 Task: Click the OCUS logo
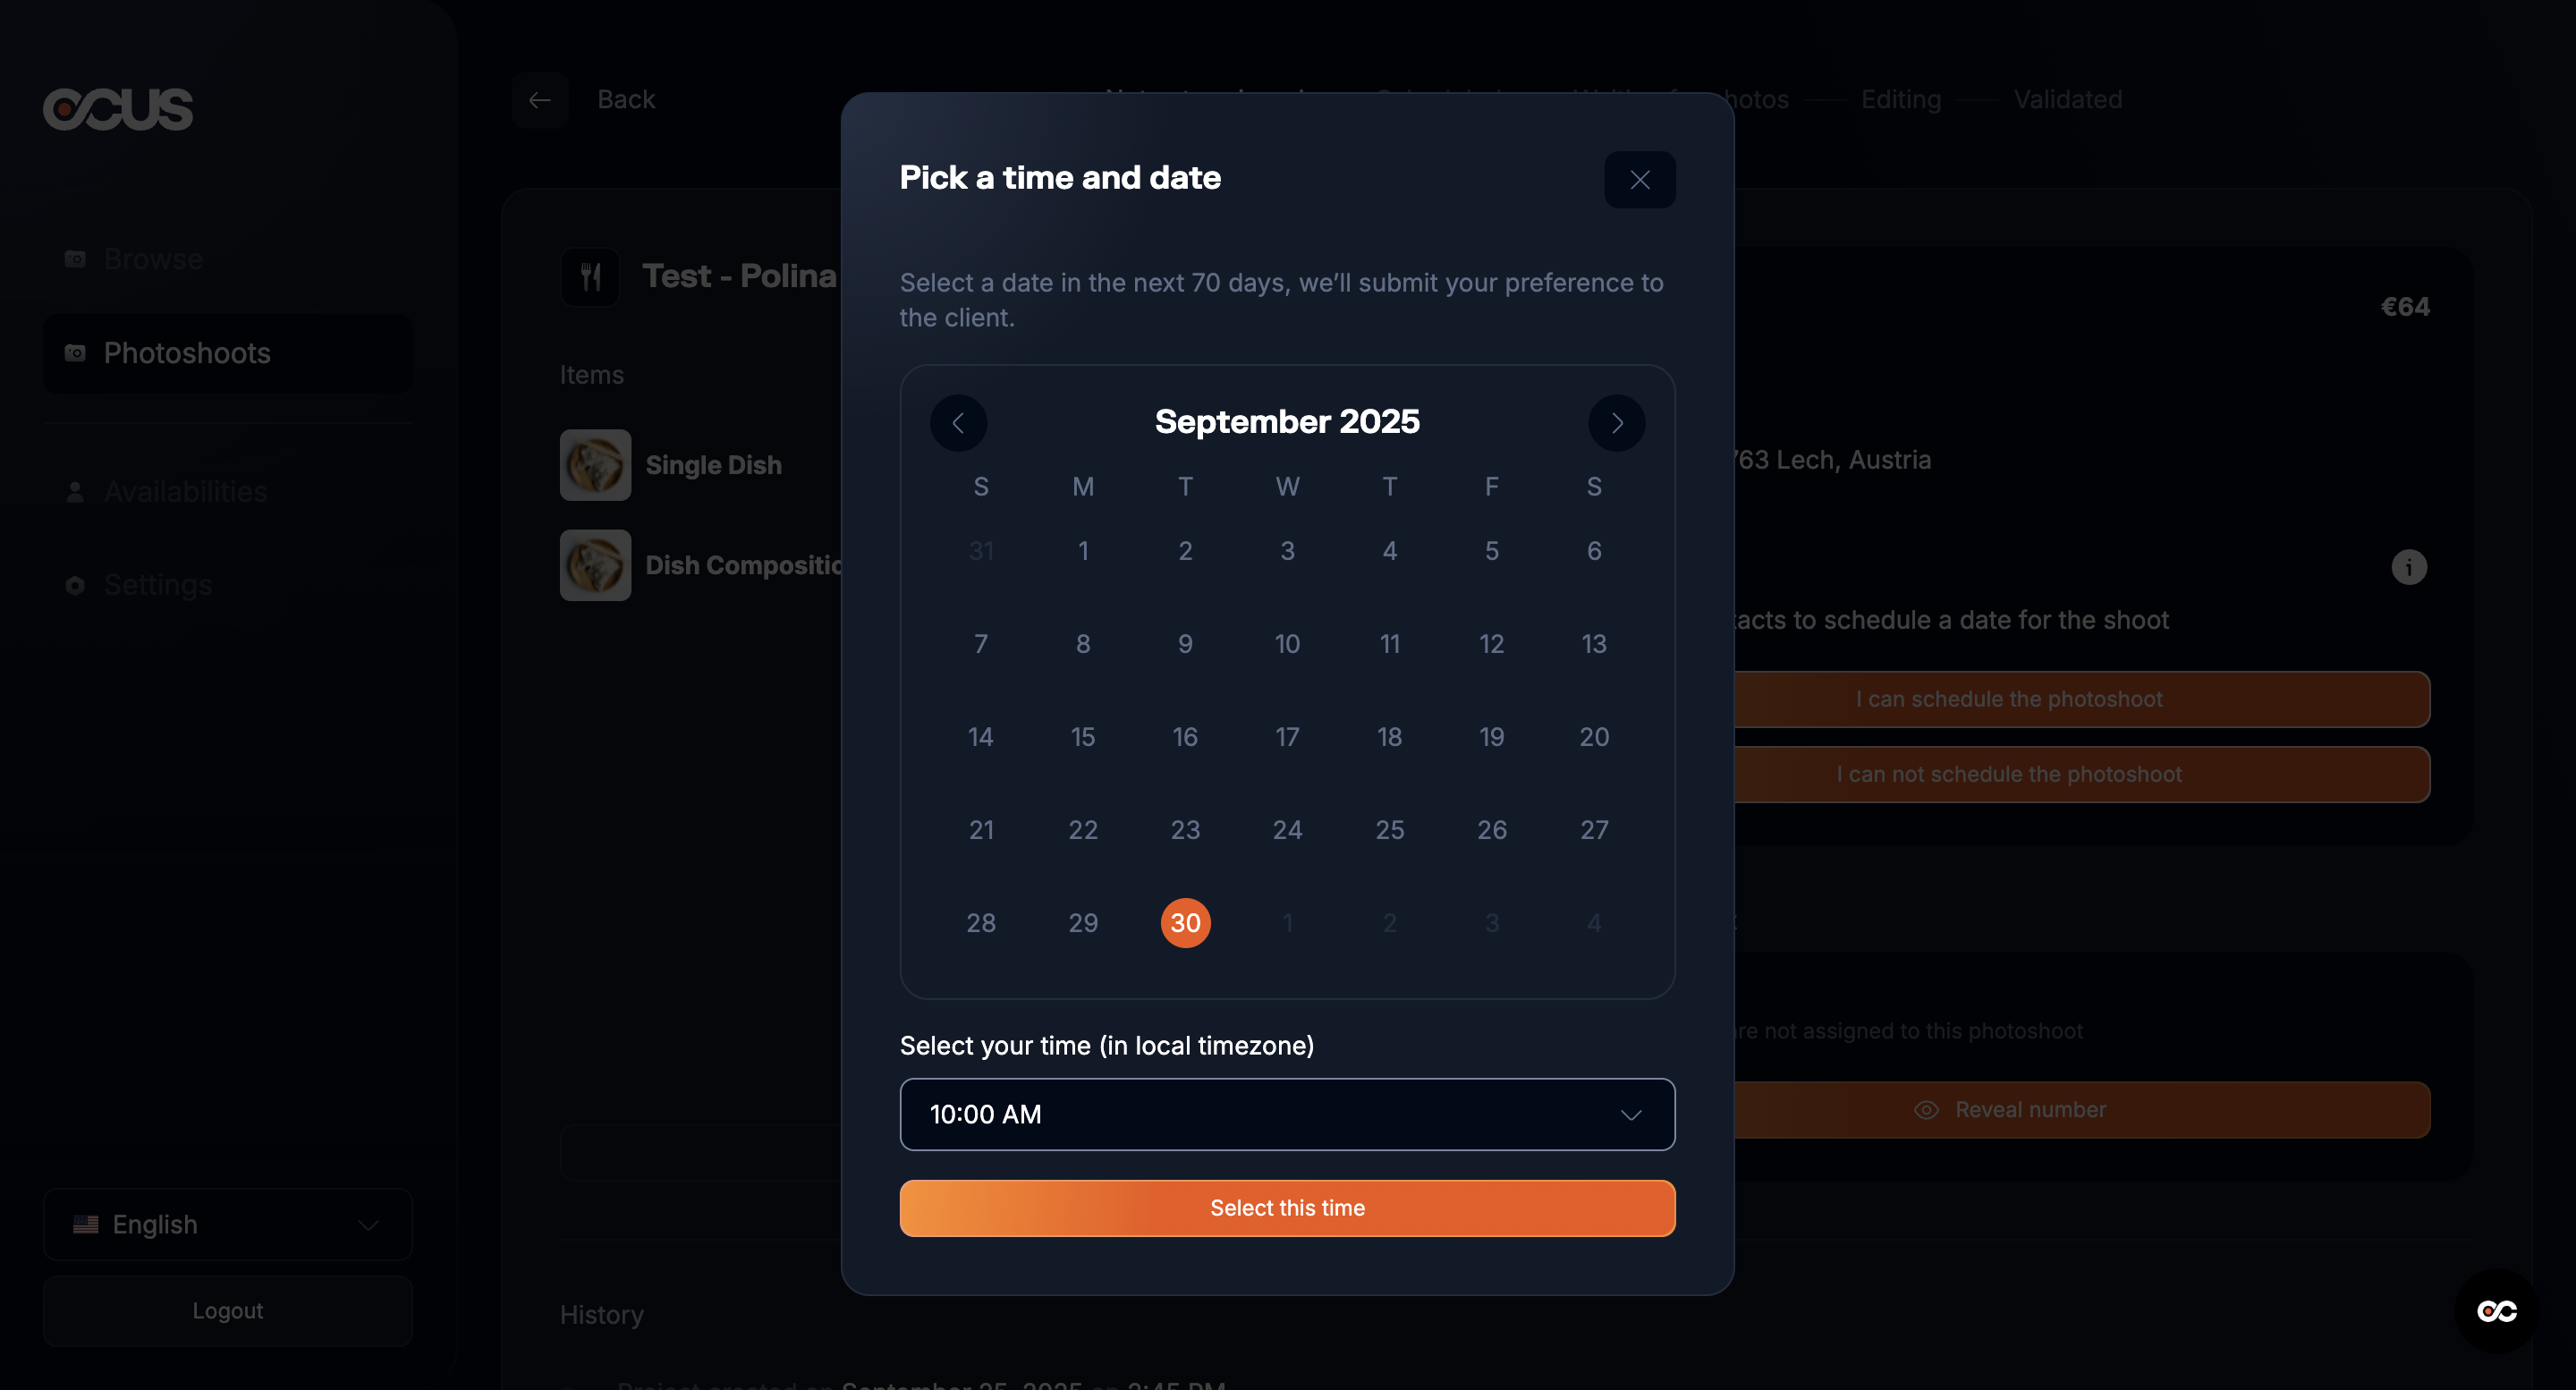[118, 108]
